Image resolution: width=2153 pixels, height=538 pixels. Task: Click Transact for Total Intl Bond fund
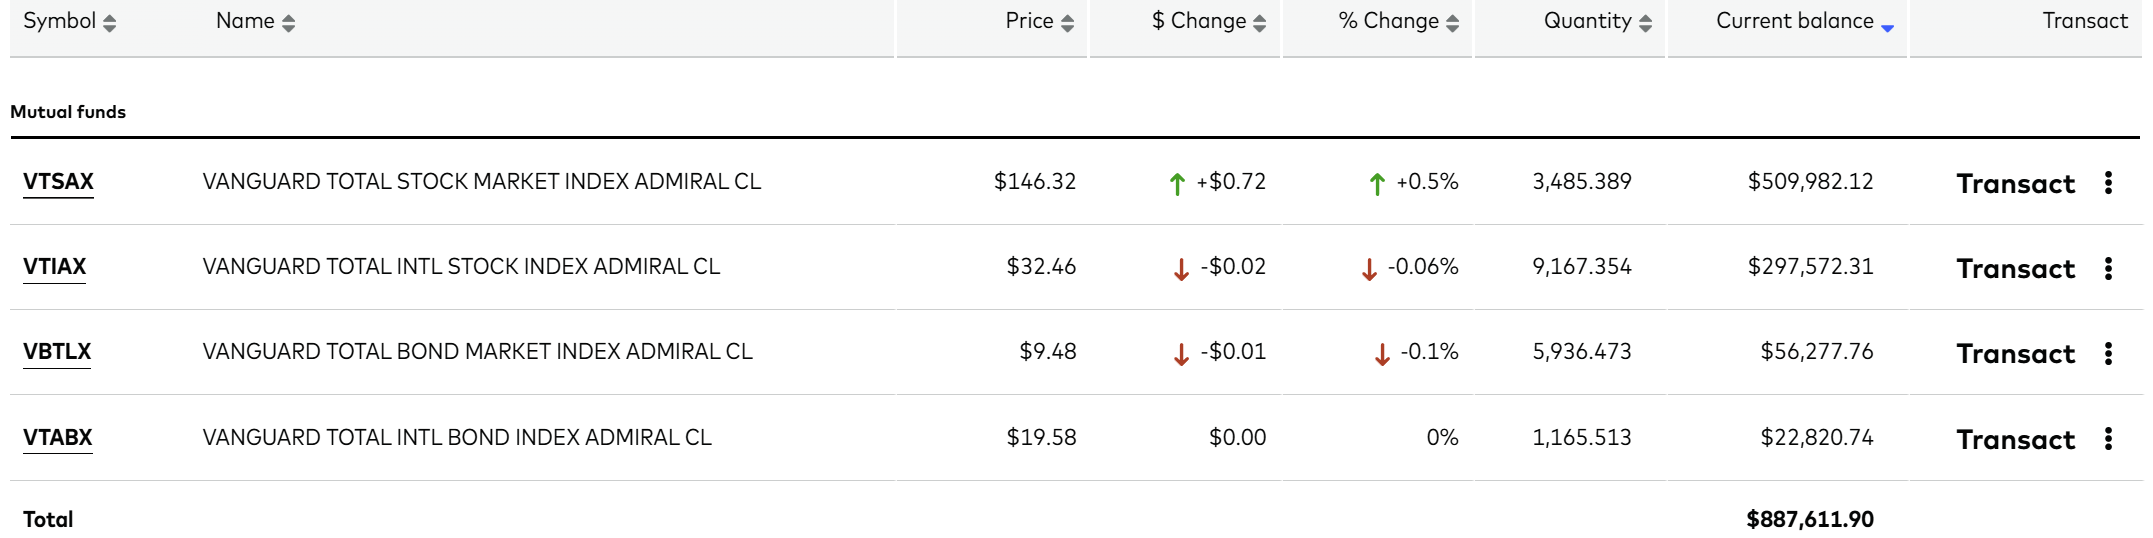coord(2016,440)
